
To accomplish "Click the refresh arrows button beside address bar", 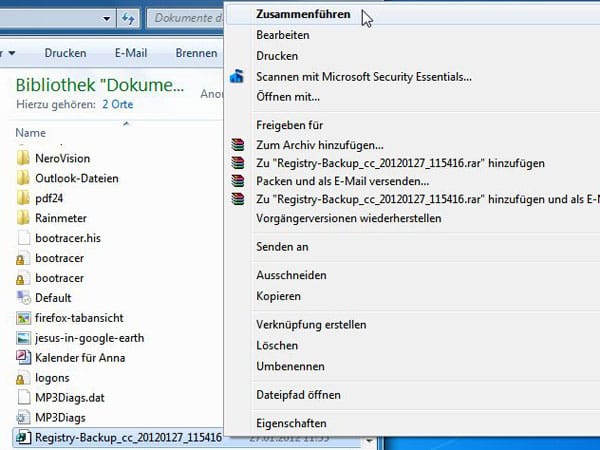I will [128, 18].
